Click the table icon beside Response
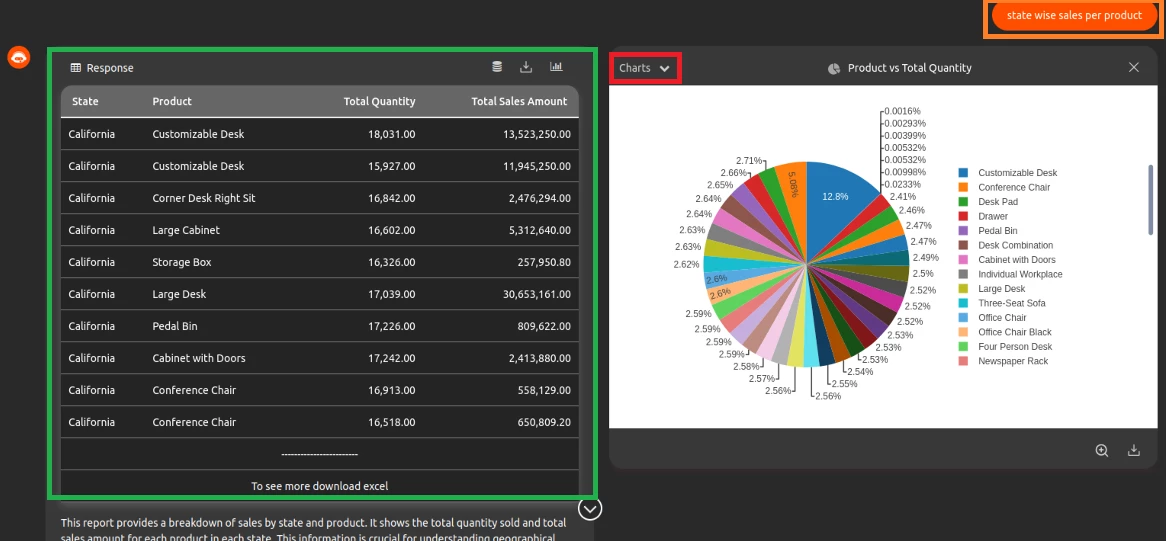Image resolution: width=1167 pixels, height=541 pixels. (x=76, y=68)
